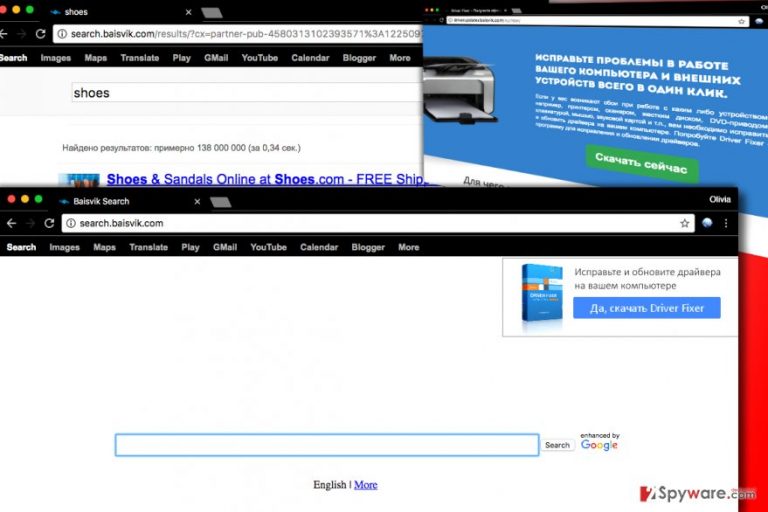Click the Baisvik search text box
768x512 pixels.
pyautogui.click(x=327, y=445)
